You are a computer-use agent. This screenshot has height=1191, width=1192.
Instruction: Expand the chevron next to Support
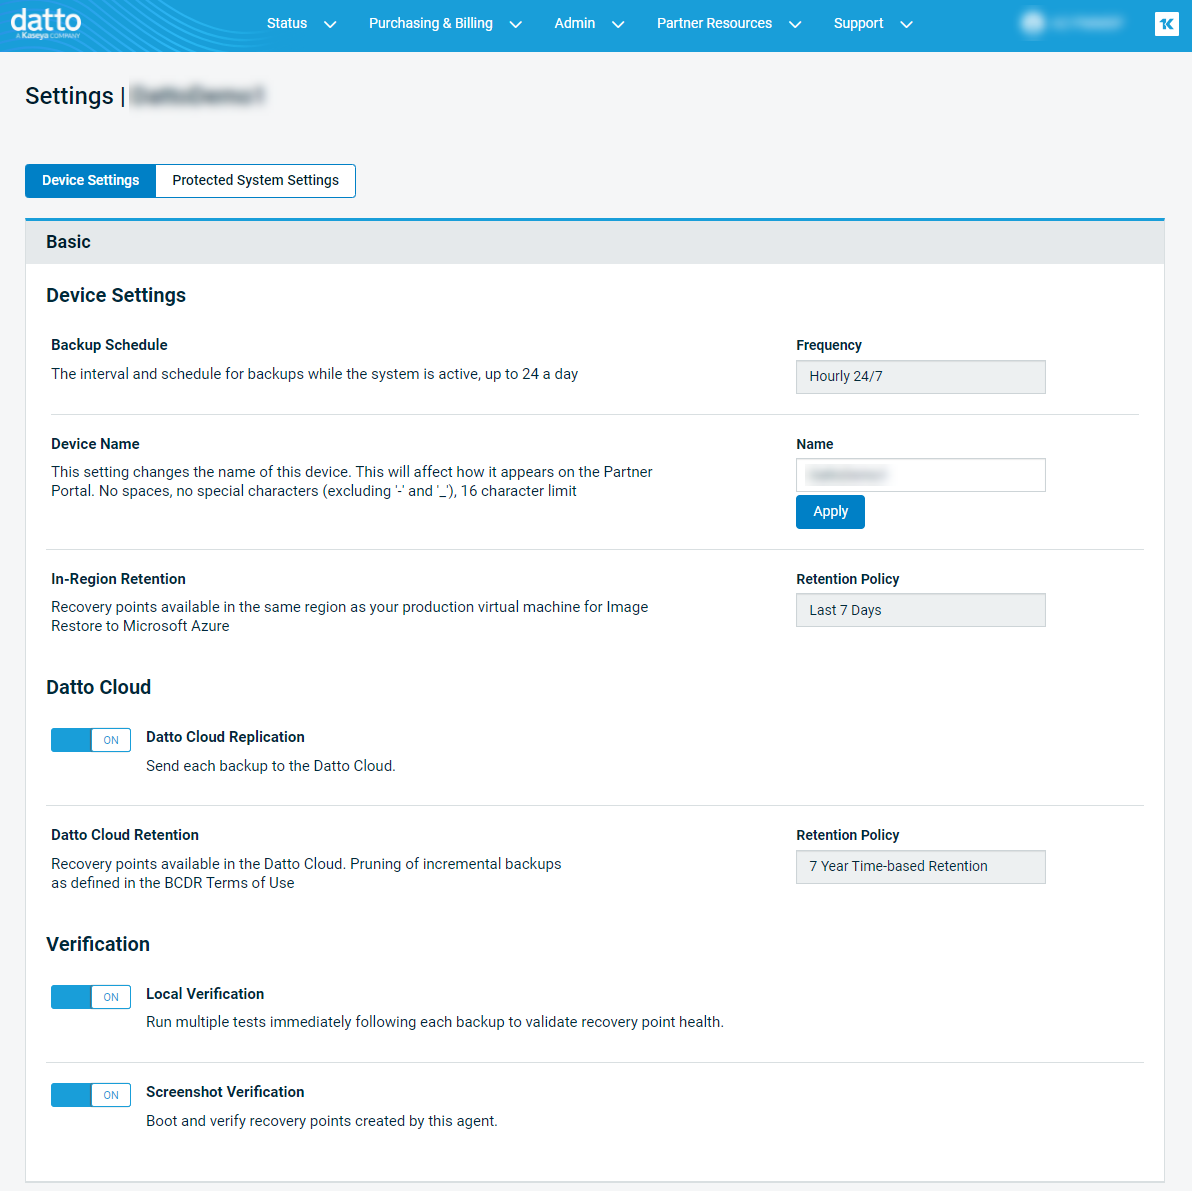click(x=906, y=24)
